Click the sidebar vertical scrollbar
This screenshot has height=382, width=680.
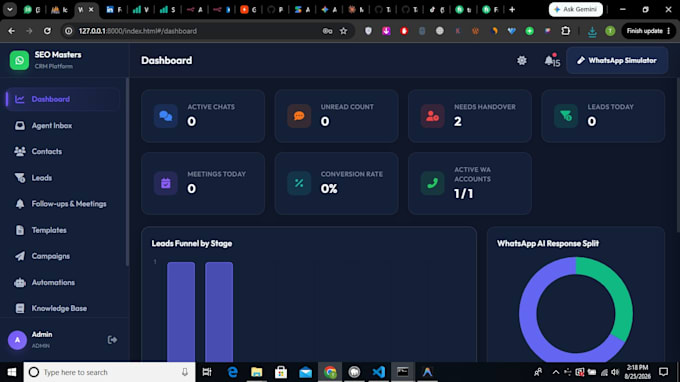pyautogui.click(x=127, y=172)
